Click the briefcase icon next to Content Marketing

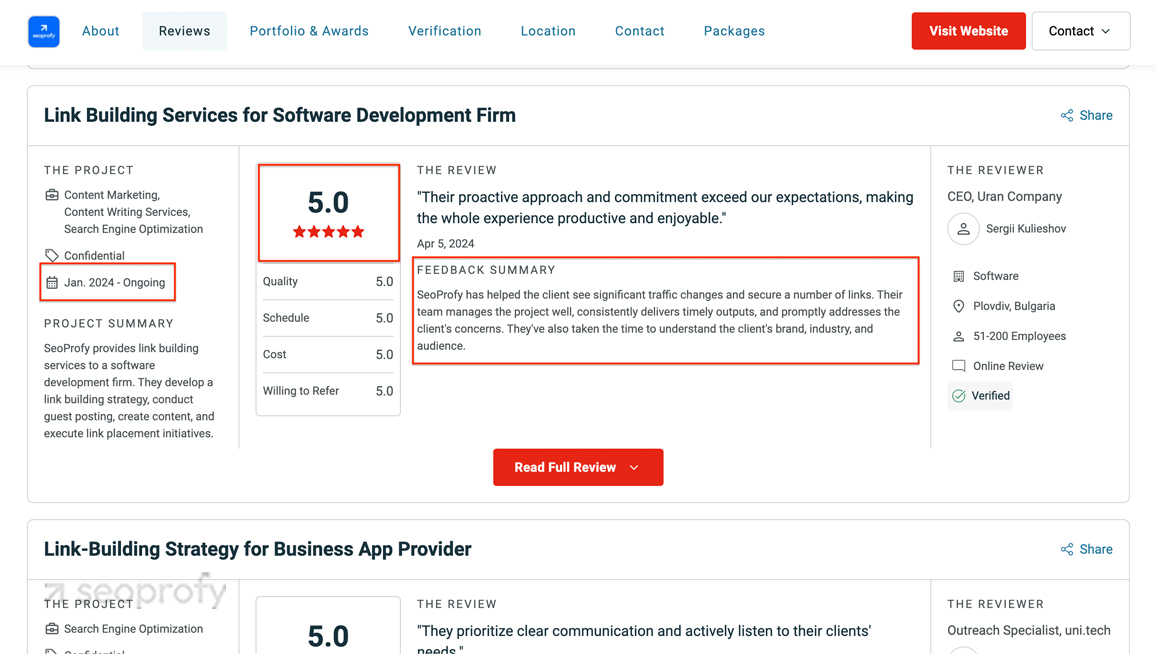pos(52,195)
